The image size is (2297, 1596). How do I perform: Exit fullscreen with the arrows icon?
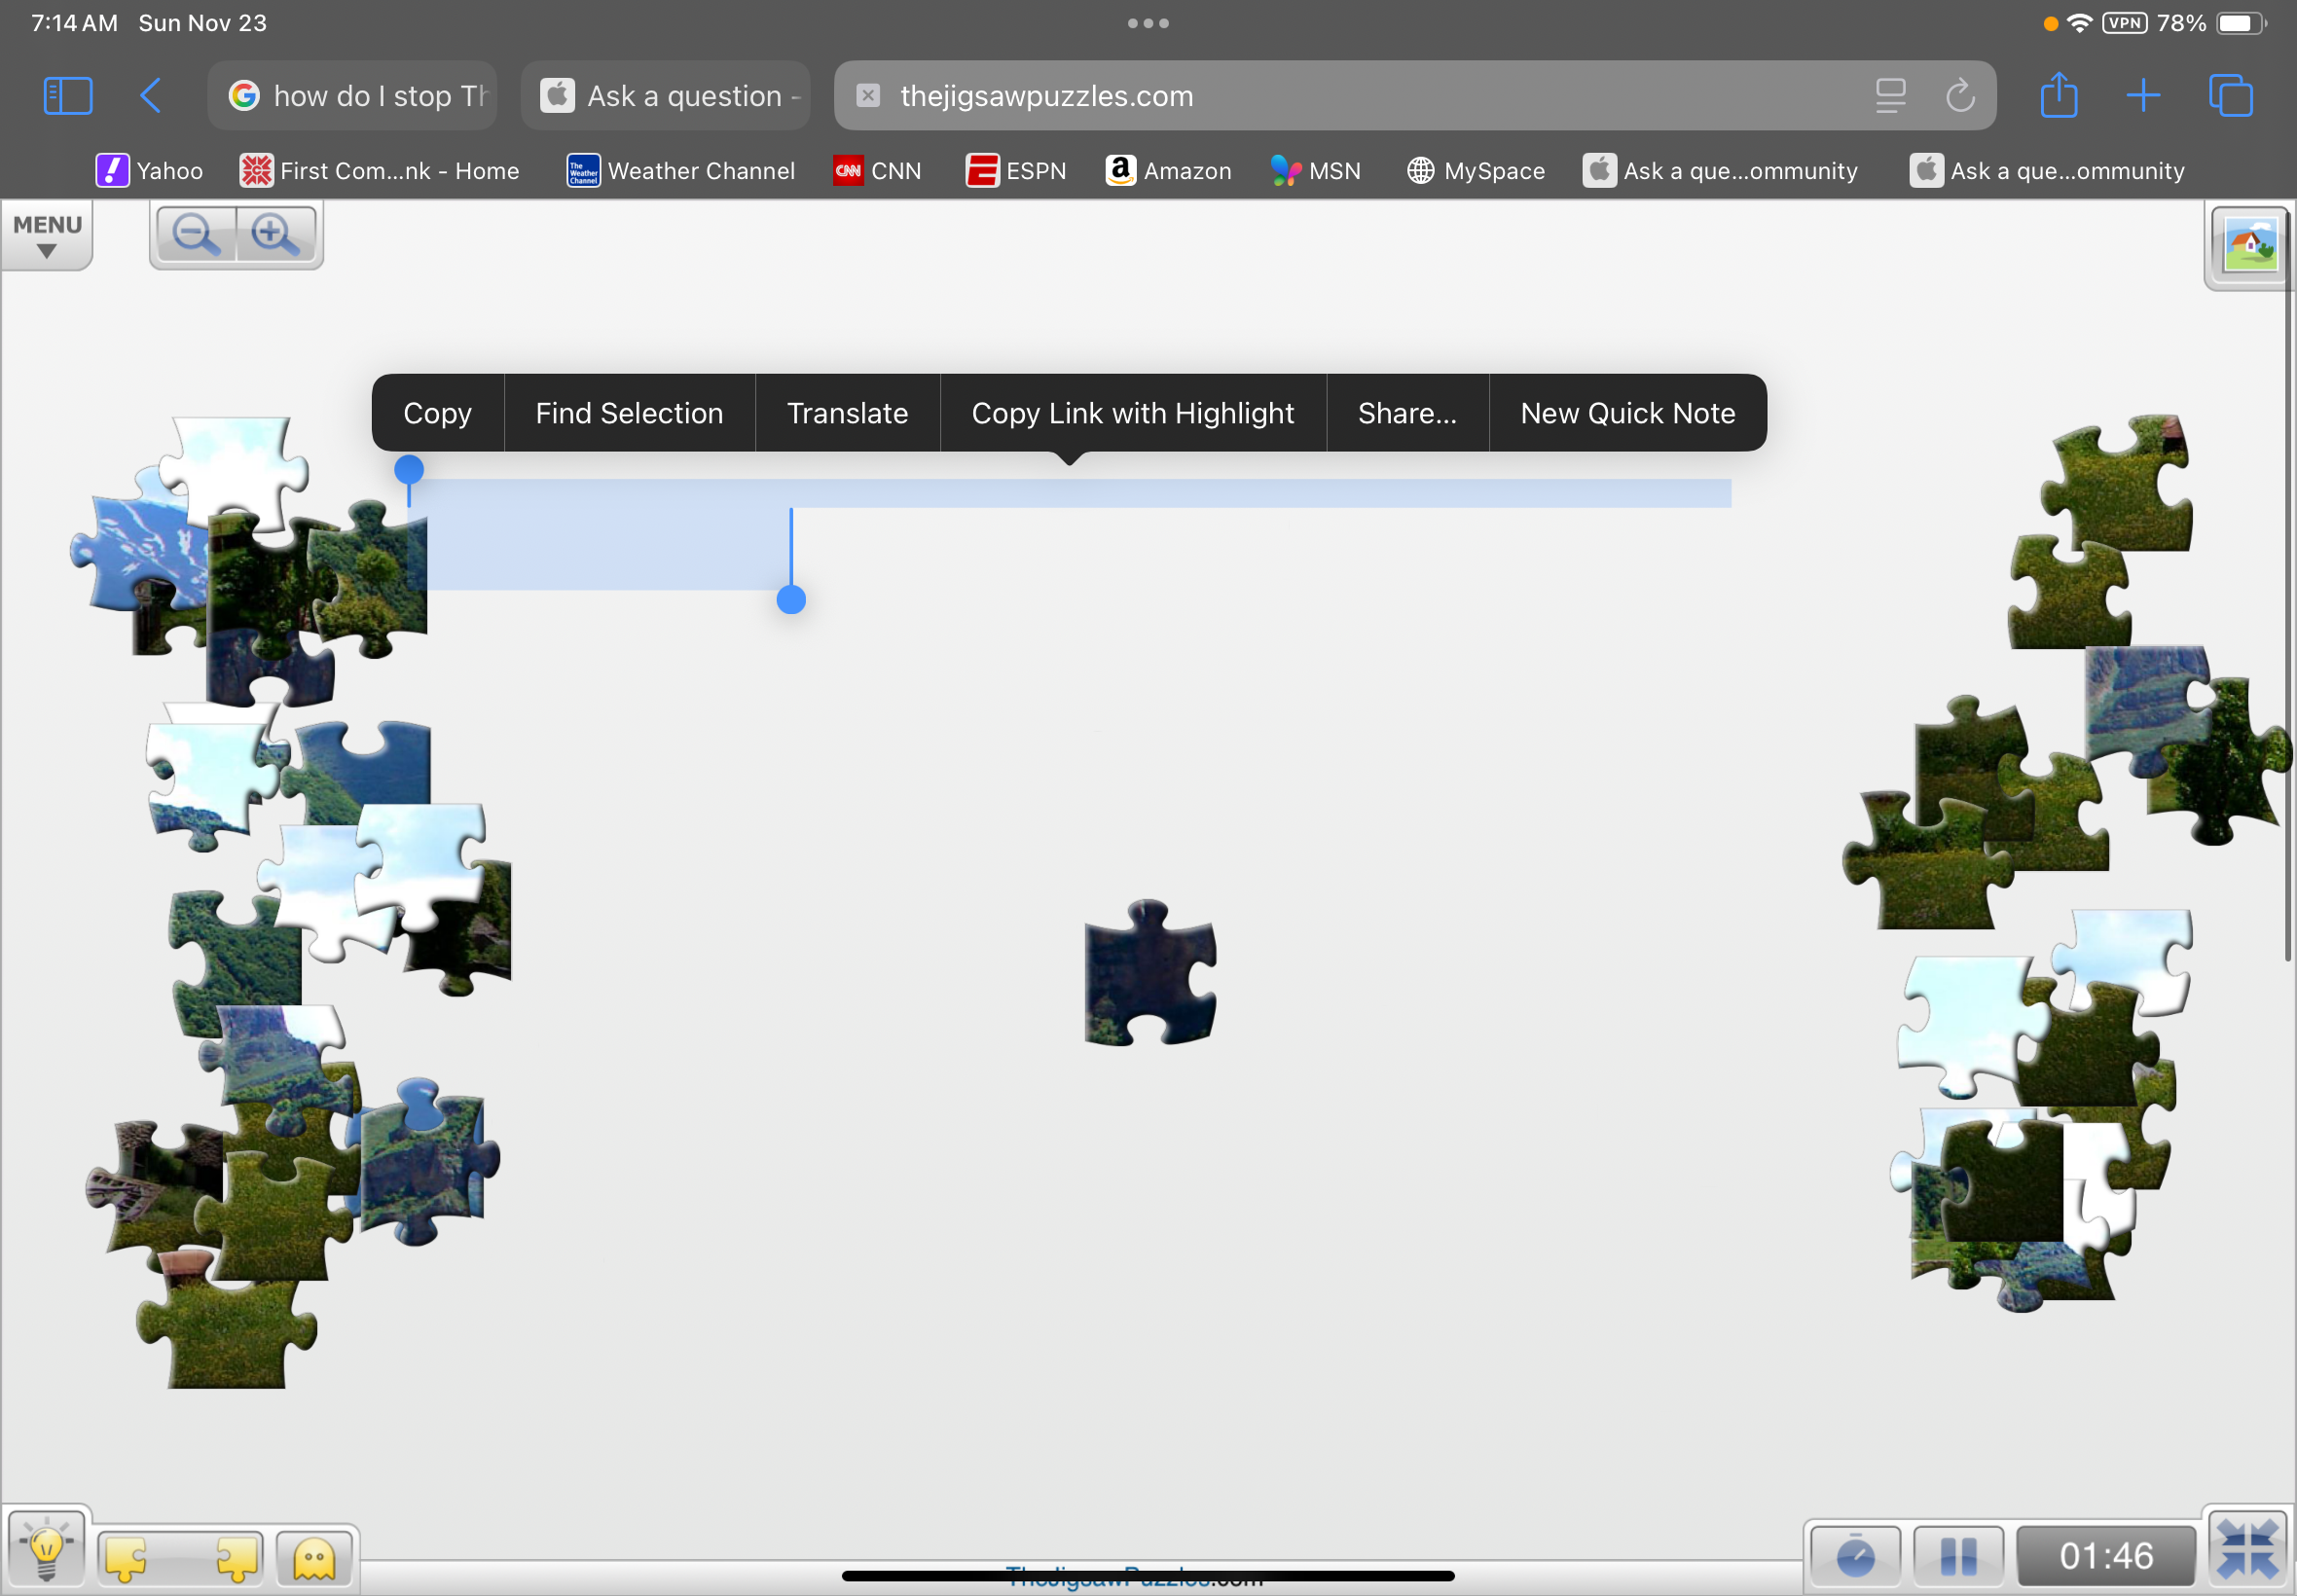(2247, 1551)
